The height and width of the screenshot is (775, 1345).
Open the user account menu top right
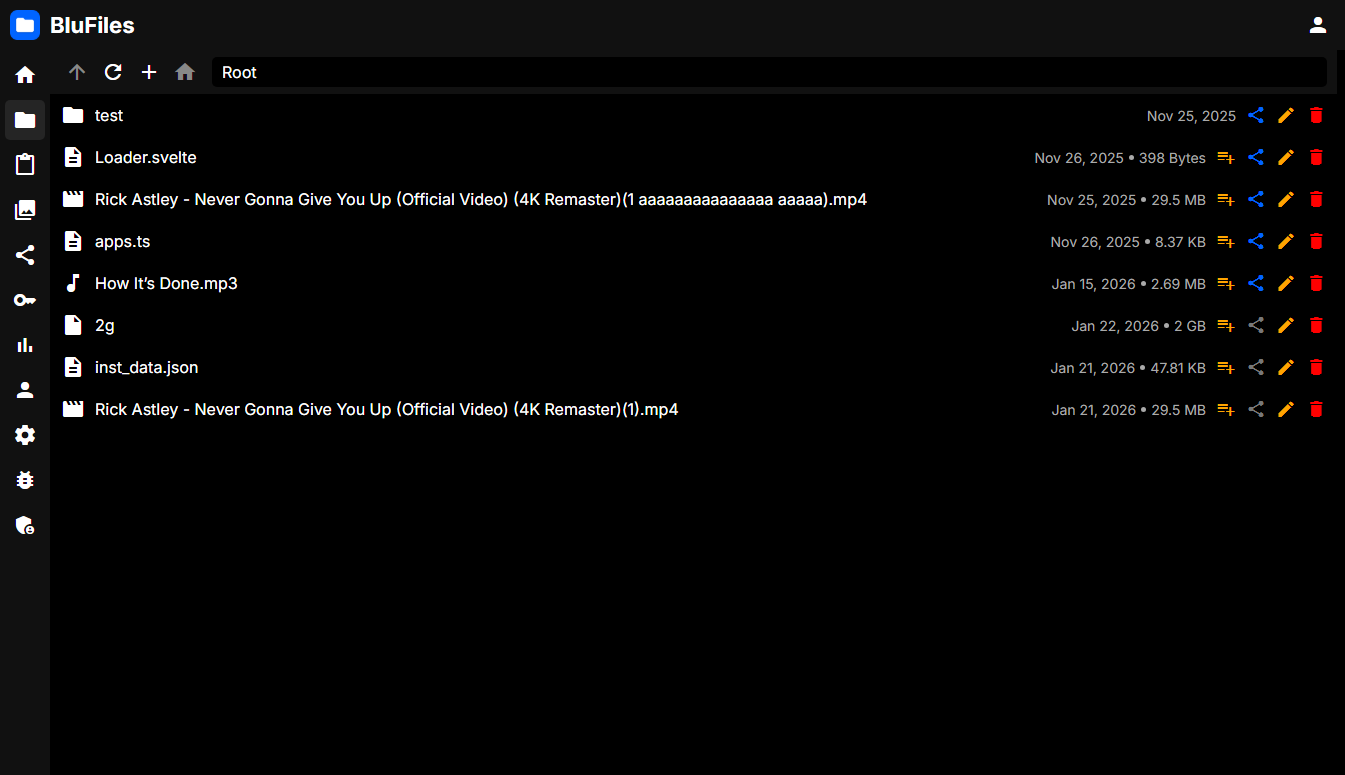[x=1317, y=26]
